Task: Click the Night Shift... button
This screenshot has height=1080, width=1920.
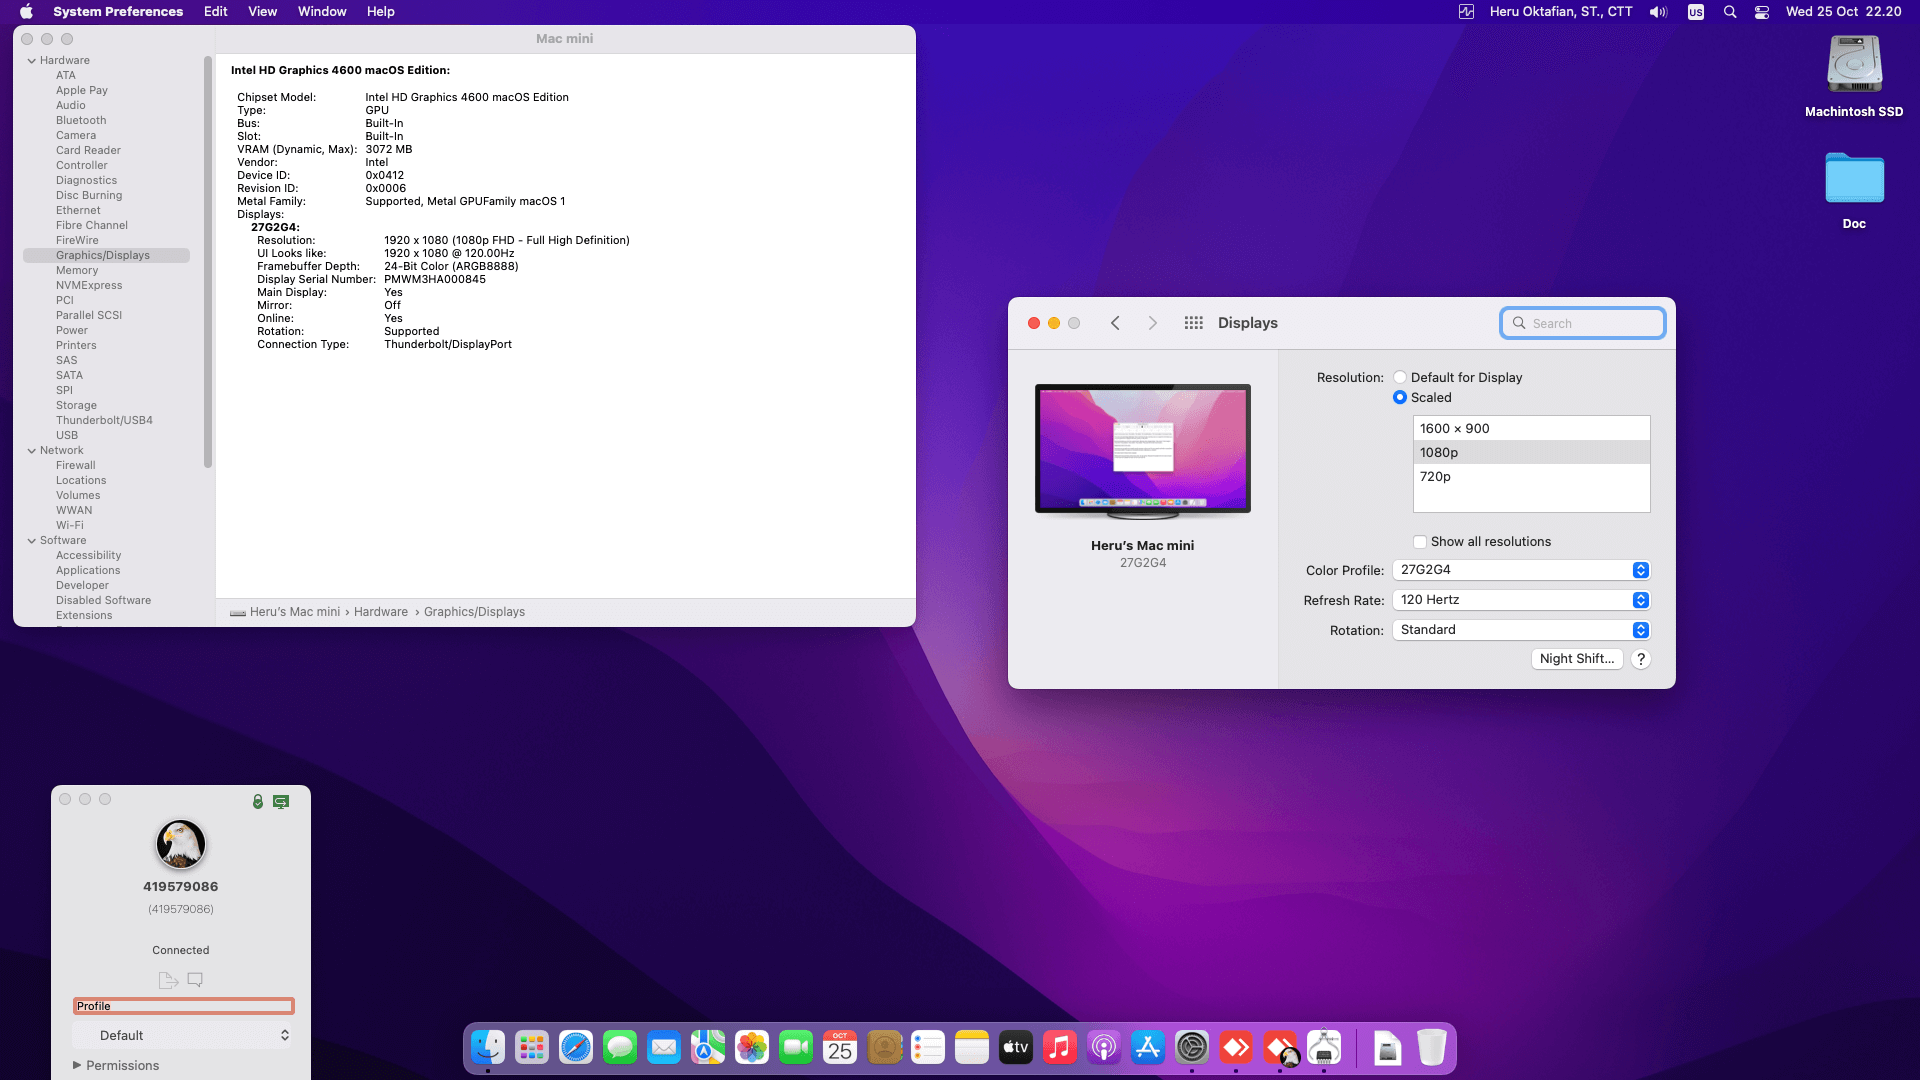Action: coord(1577,659)
